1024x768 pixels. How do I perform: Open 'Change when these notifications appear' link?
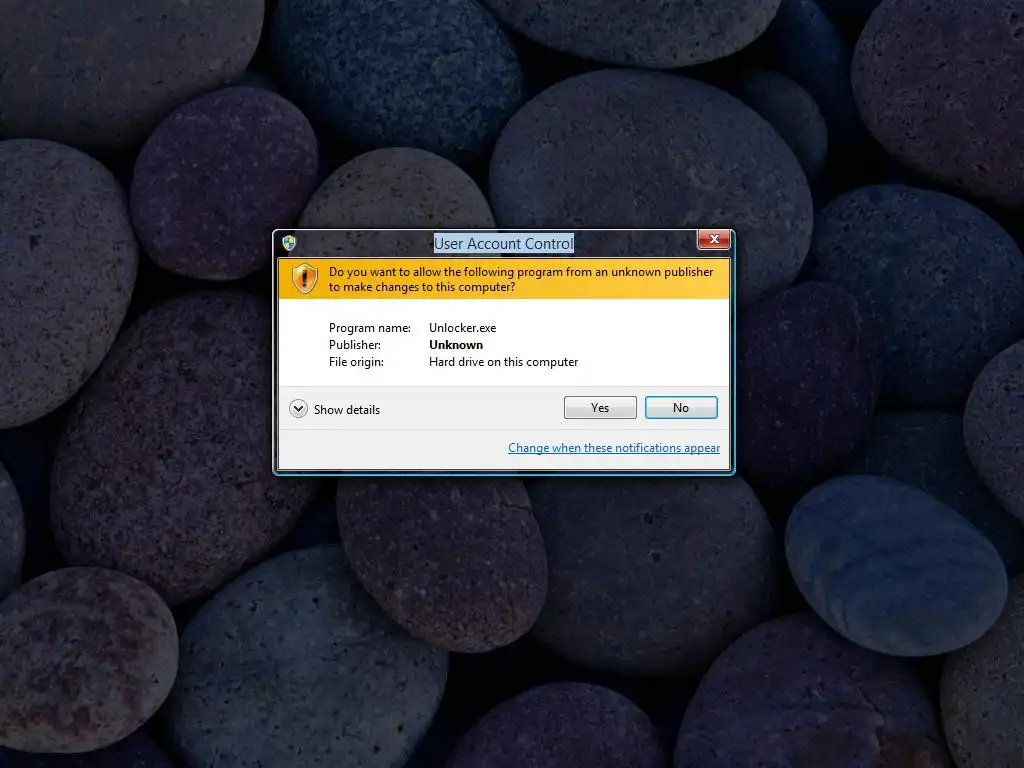[x=614, y=448]
